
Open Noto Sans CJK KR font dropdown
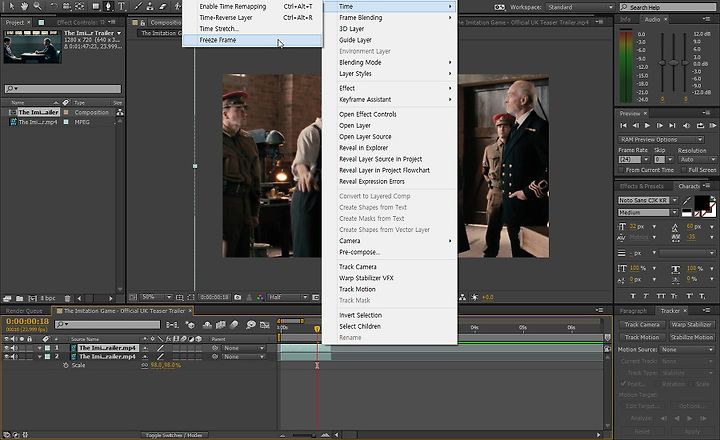point(647,200)
